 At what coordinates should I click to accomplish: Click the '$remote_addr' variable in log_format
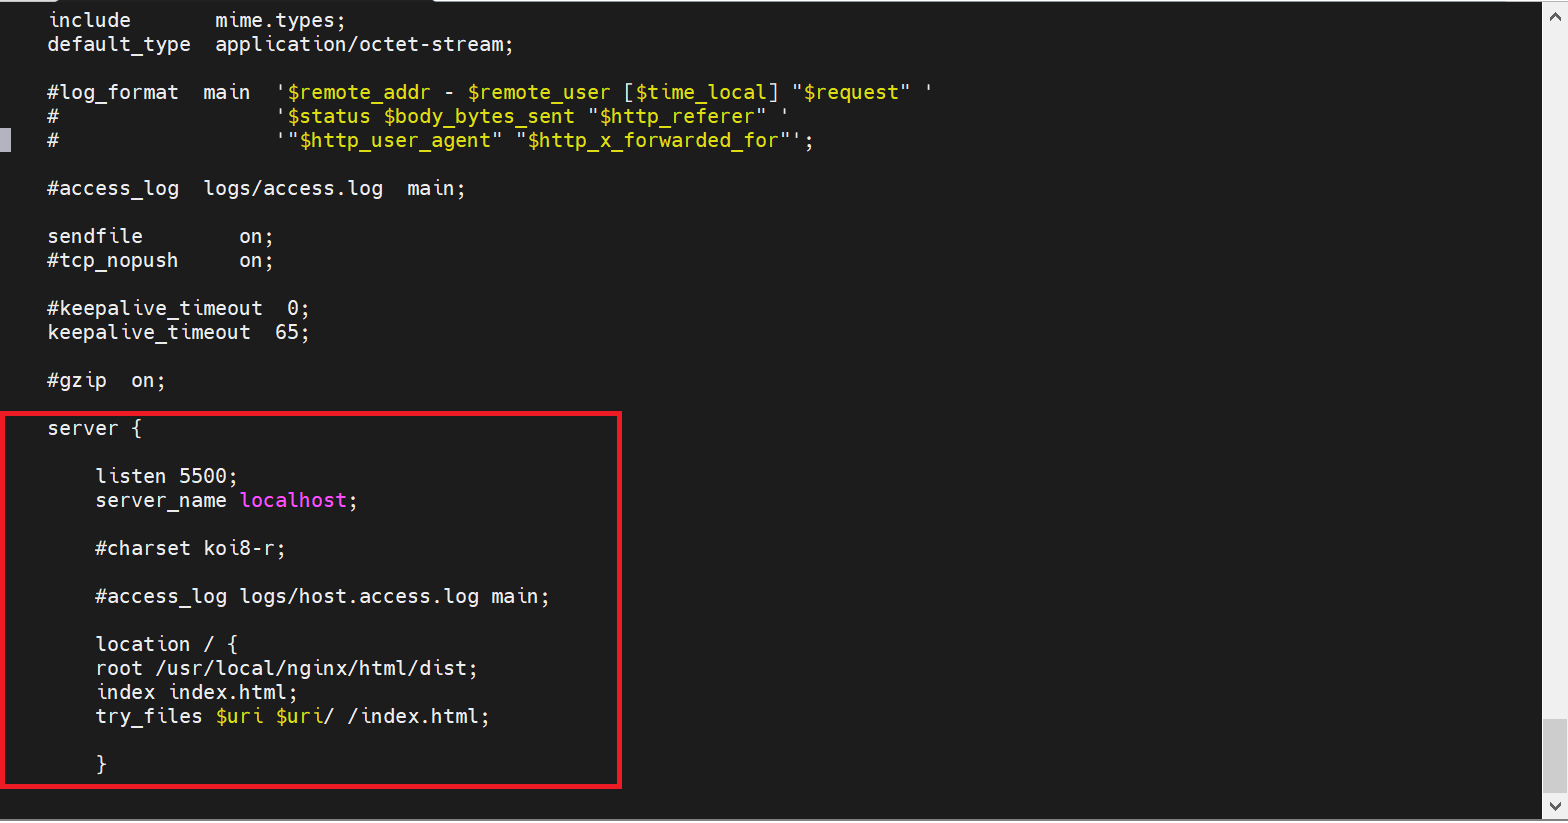(359, 92)
